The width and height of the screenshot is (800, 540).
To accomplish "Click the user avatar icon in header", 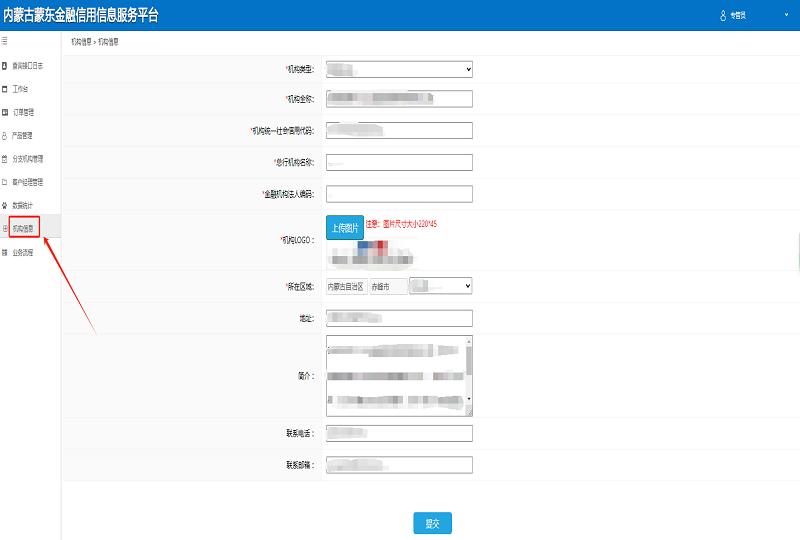I will pyautogui.click(x=723, y=15).
